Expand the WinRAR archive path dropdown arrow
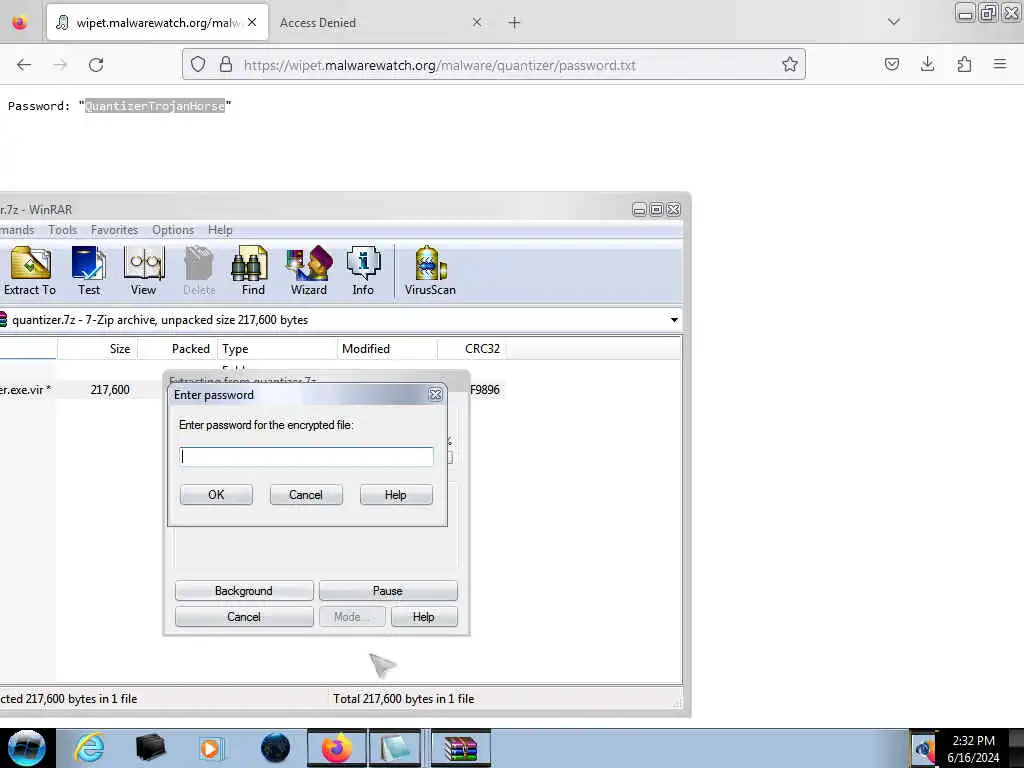 673,320
